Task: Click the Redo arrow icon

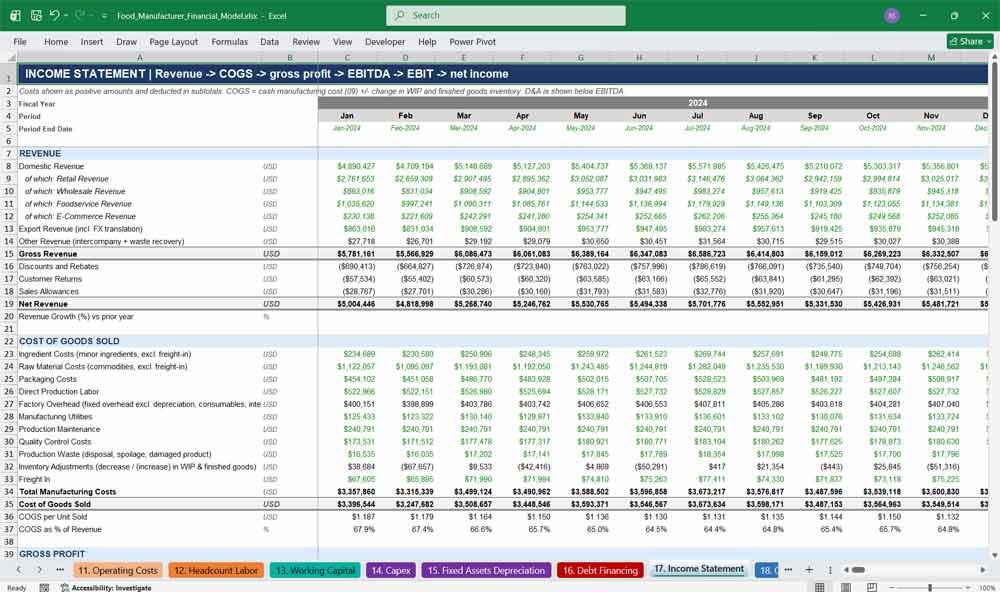Action: [79, 15]
